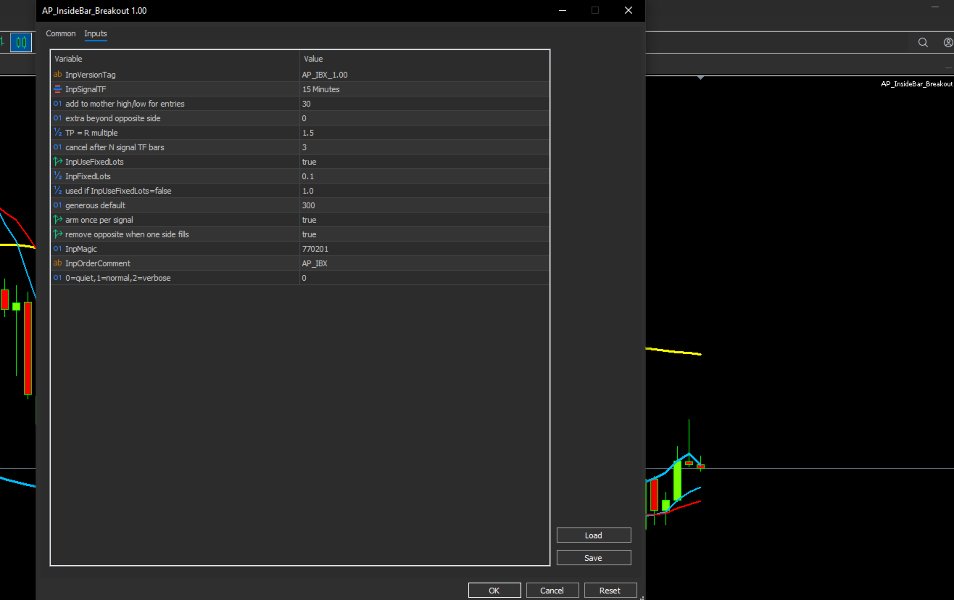Click the double icon beside InpFixedLots

pyautogui.click(x=58, y=176)
